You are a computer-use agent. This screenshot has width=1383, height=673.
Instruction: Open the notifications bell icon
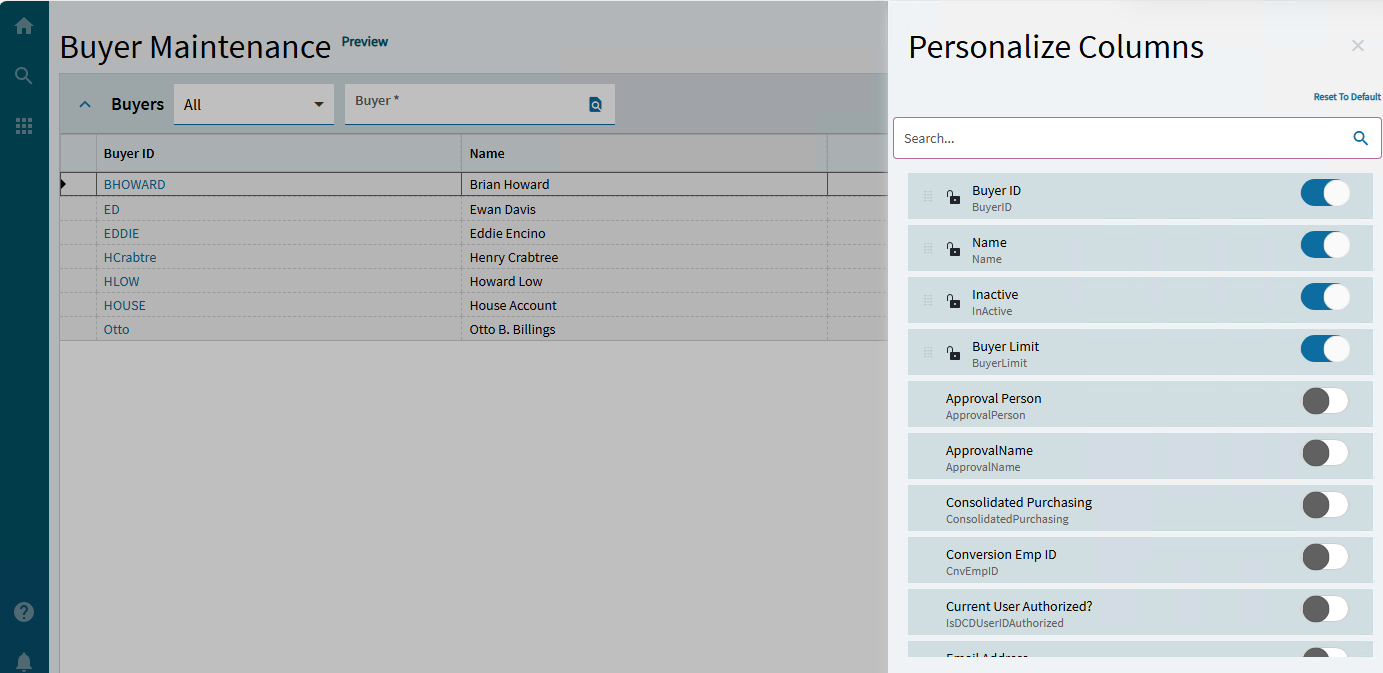[24, 661]
